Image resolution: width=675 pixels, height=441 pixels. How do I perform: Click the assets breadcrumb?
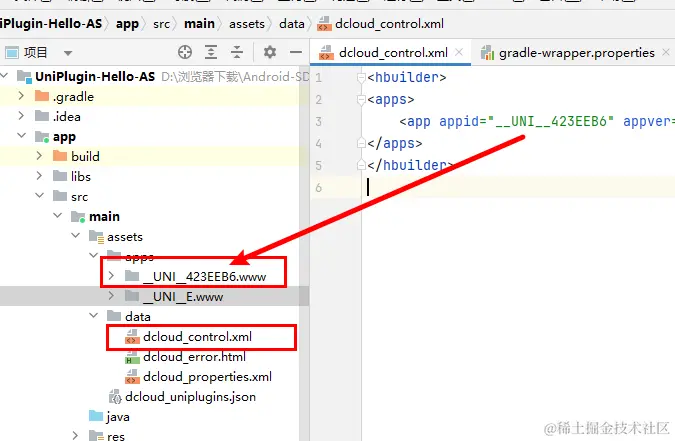coord(247,24)
